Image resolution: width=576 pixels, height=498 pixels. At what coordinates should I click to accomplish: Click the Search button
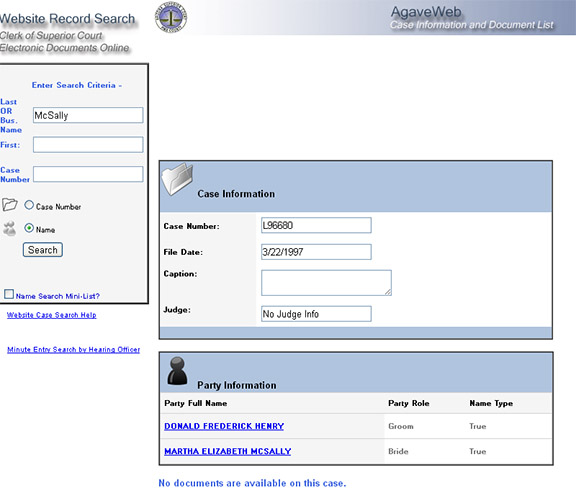(43, 250)
